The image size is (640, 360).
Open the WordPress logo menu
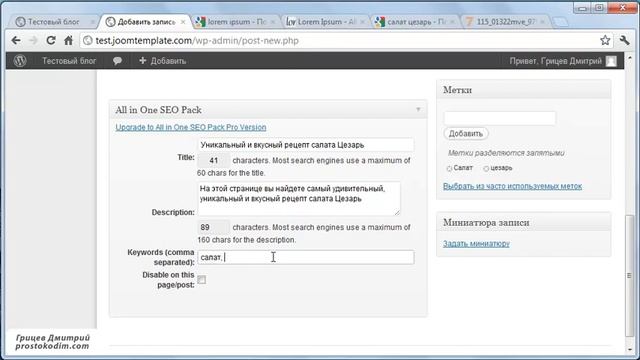pyautogui.click(x=20, y=61)
